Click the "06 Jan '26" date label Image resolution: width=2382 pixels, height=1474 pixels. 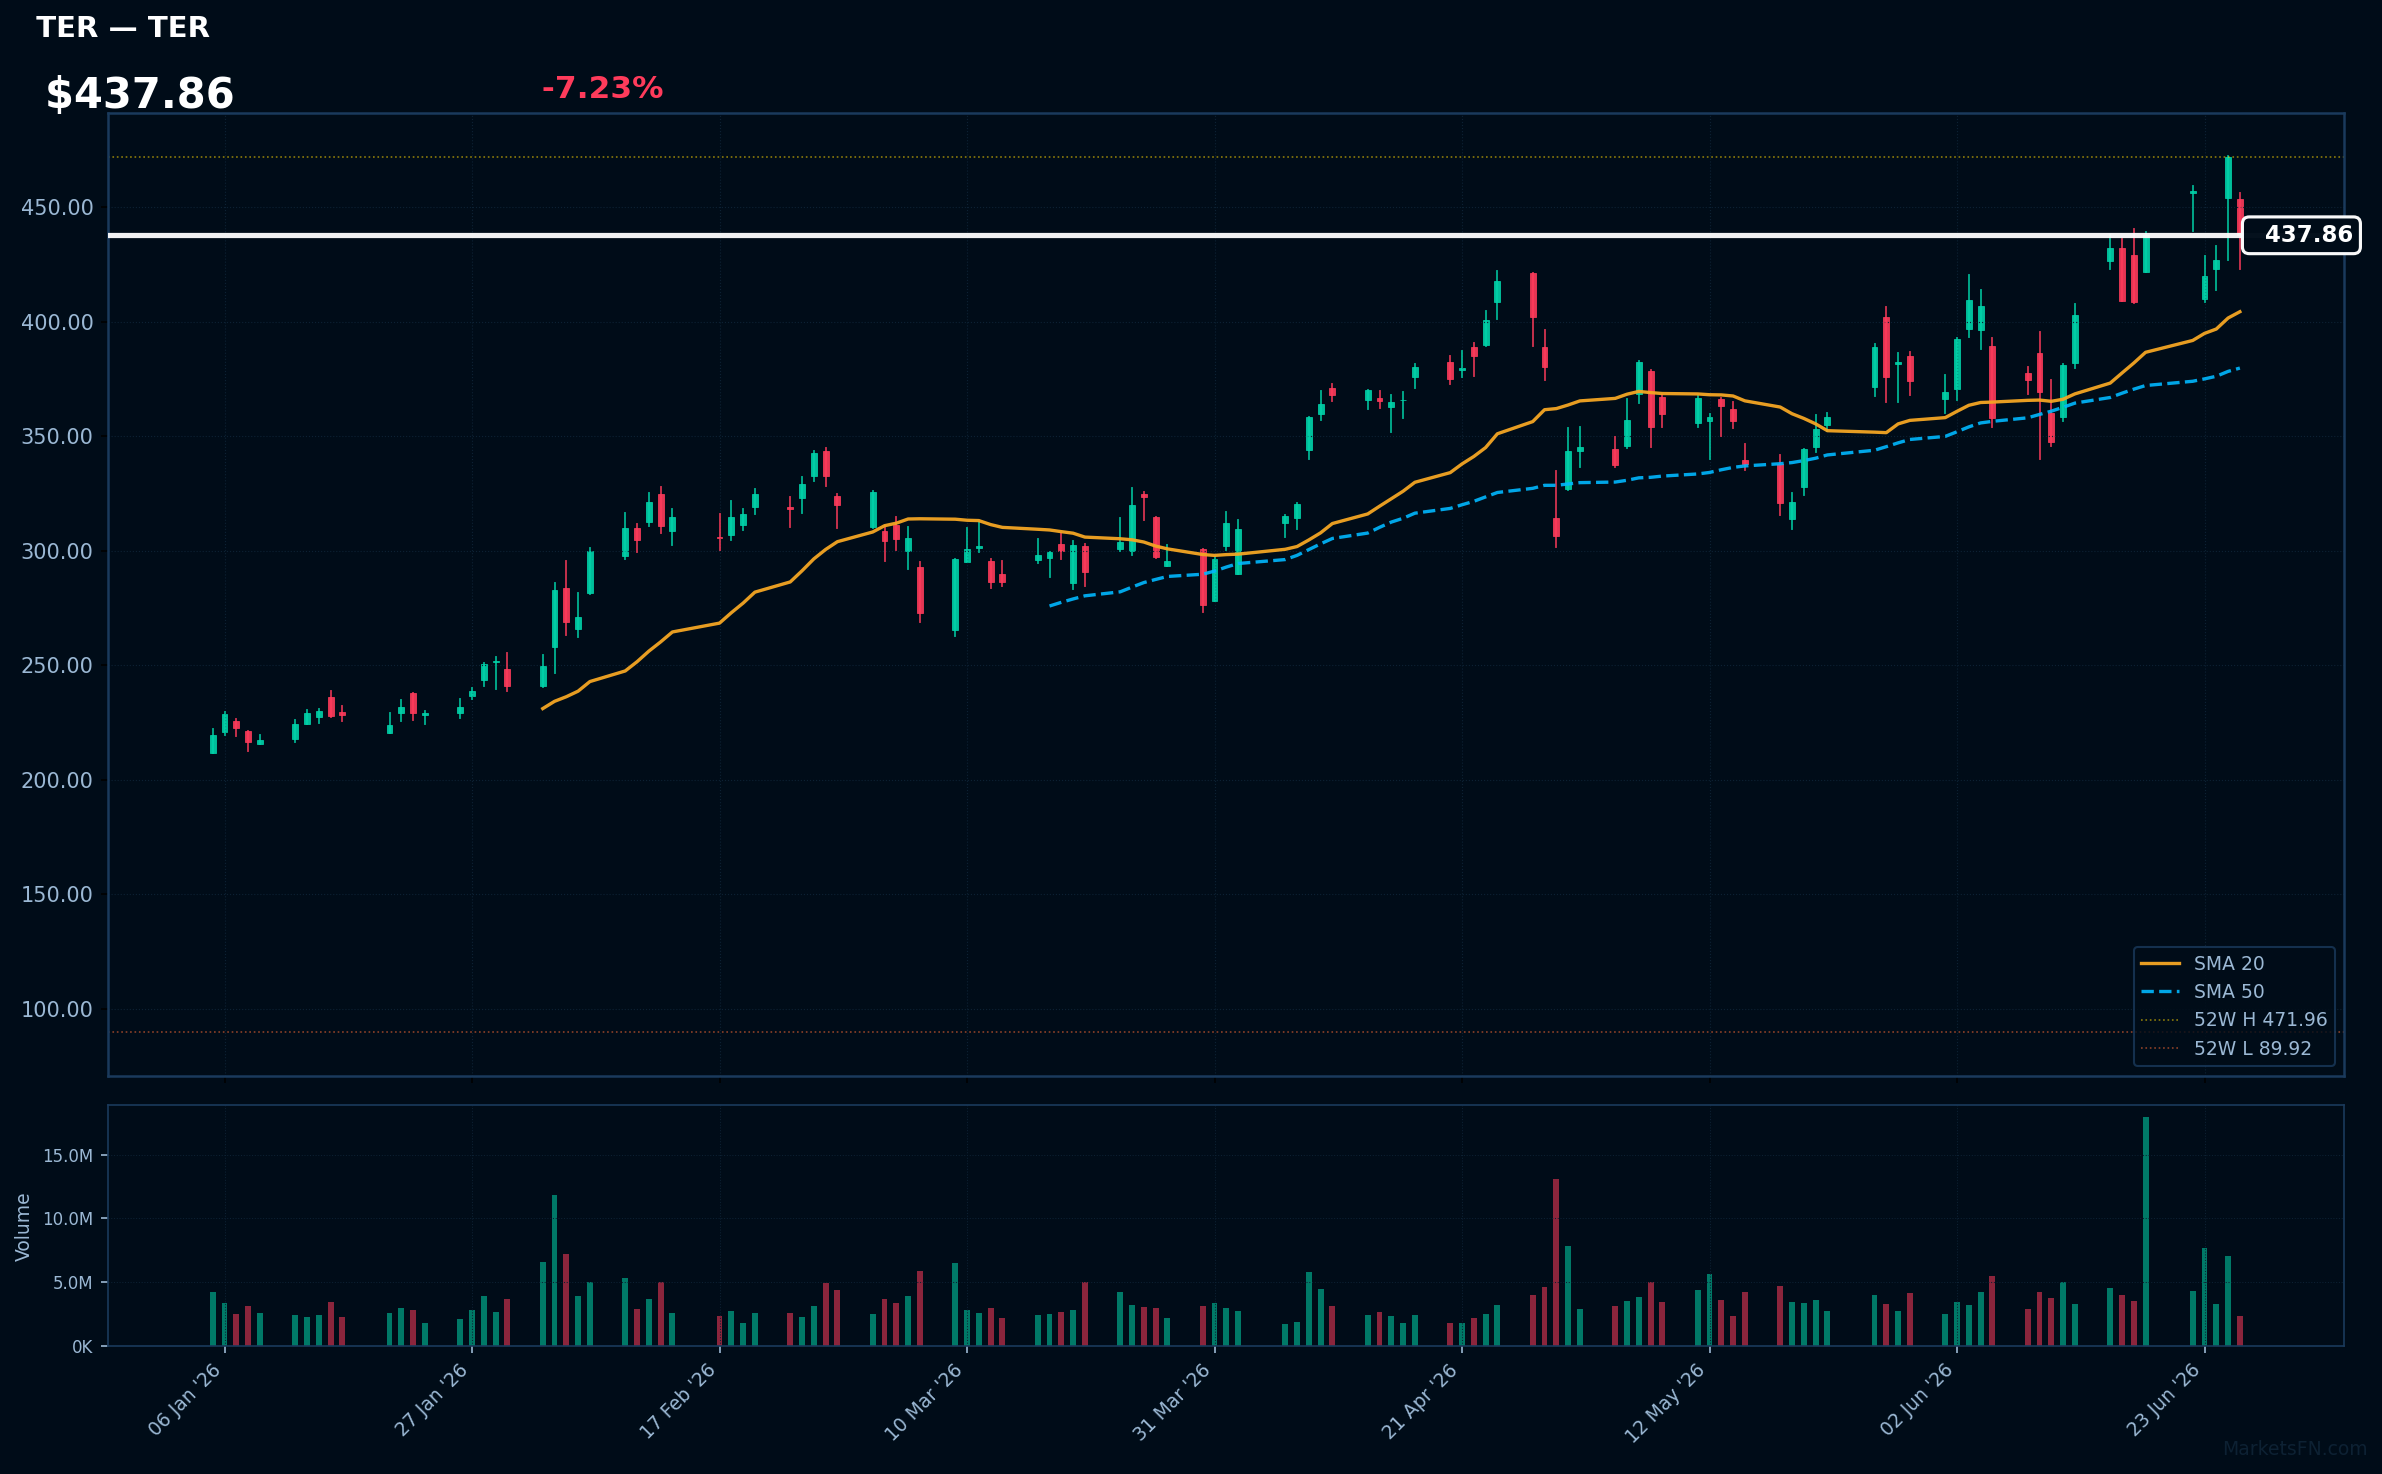[185, 1400]
